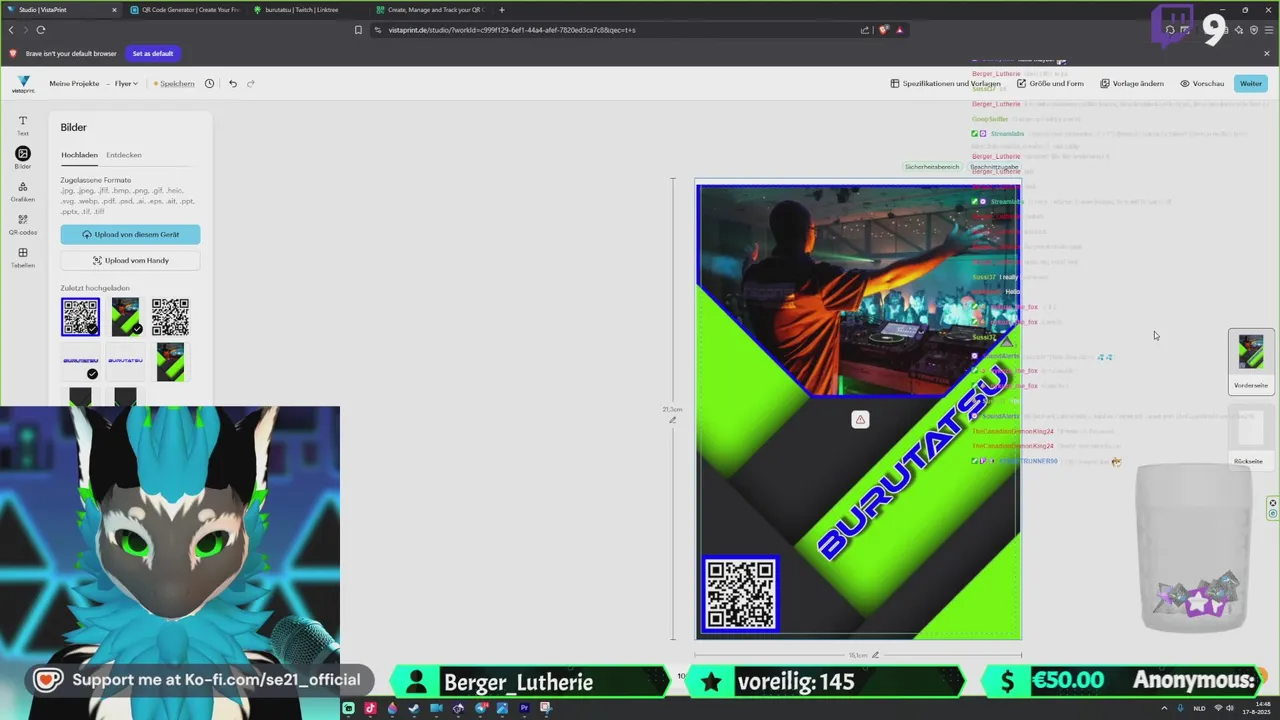Edit the flyer width pencil icon
This screenshot has width=1280, height=720.
[875, 655]
